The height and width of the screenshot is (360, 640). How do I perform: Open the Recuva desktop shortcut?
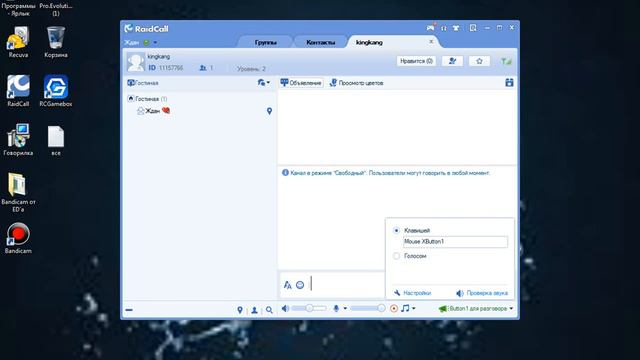18,42
